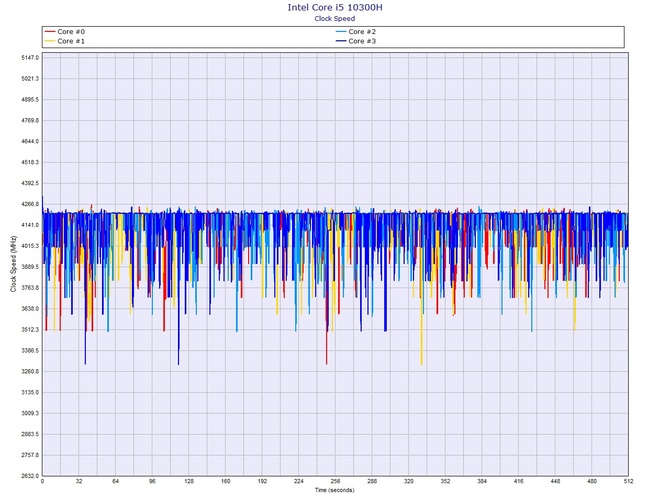Click the 5147.0 y-axis value
The height and width of the screenshot is (502, 670).
[x=30, y=57]
